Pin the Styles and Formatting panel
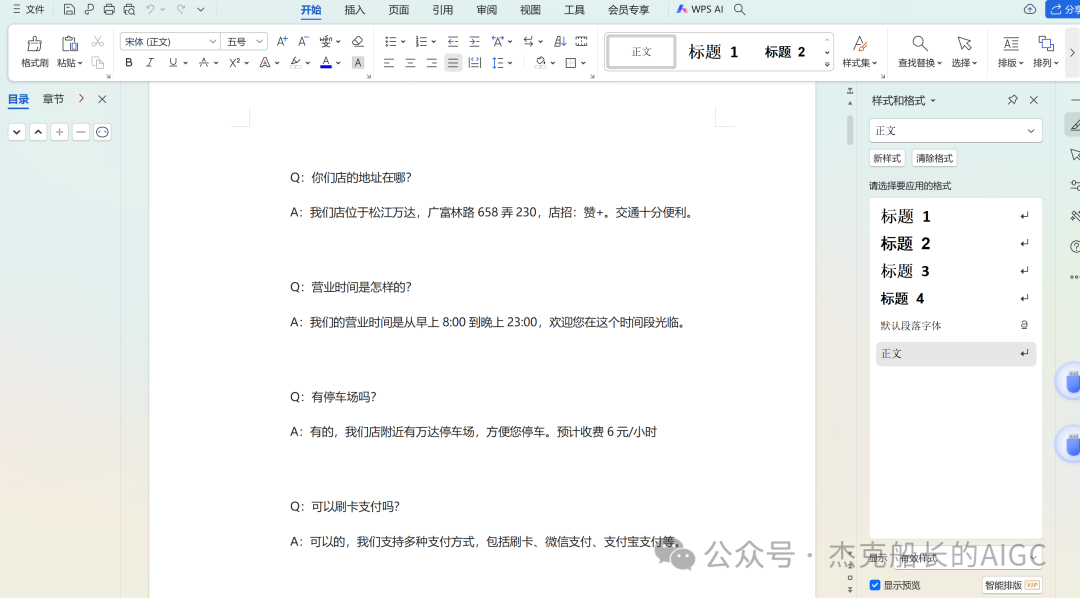1080x598 pixels. pos(1012,100)
